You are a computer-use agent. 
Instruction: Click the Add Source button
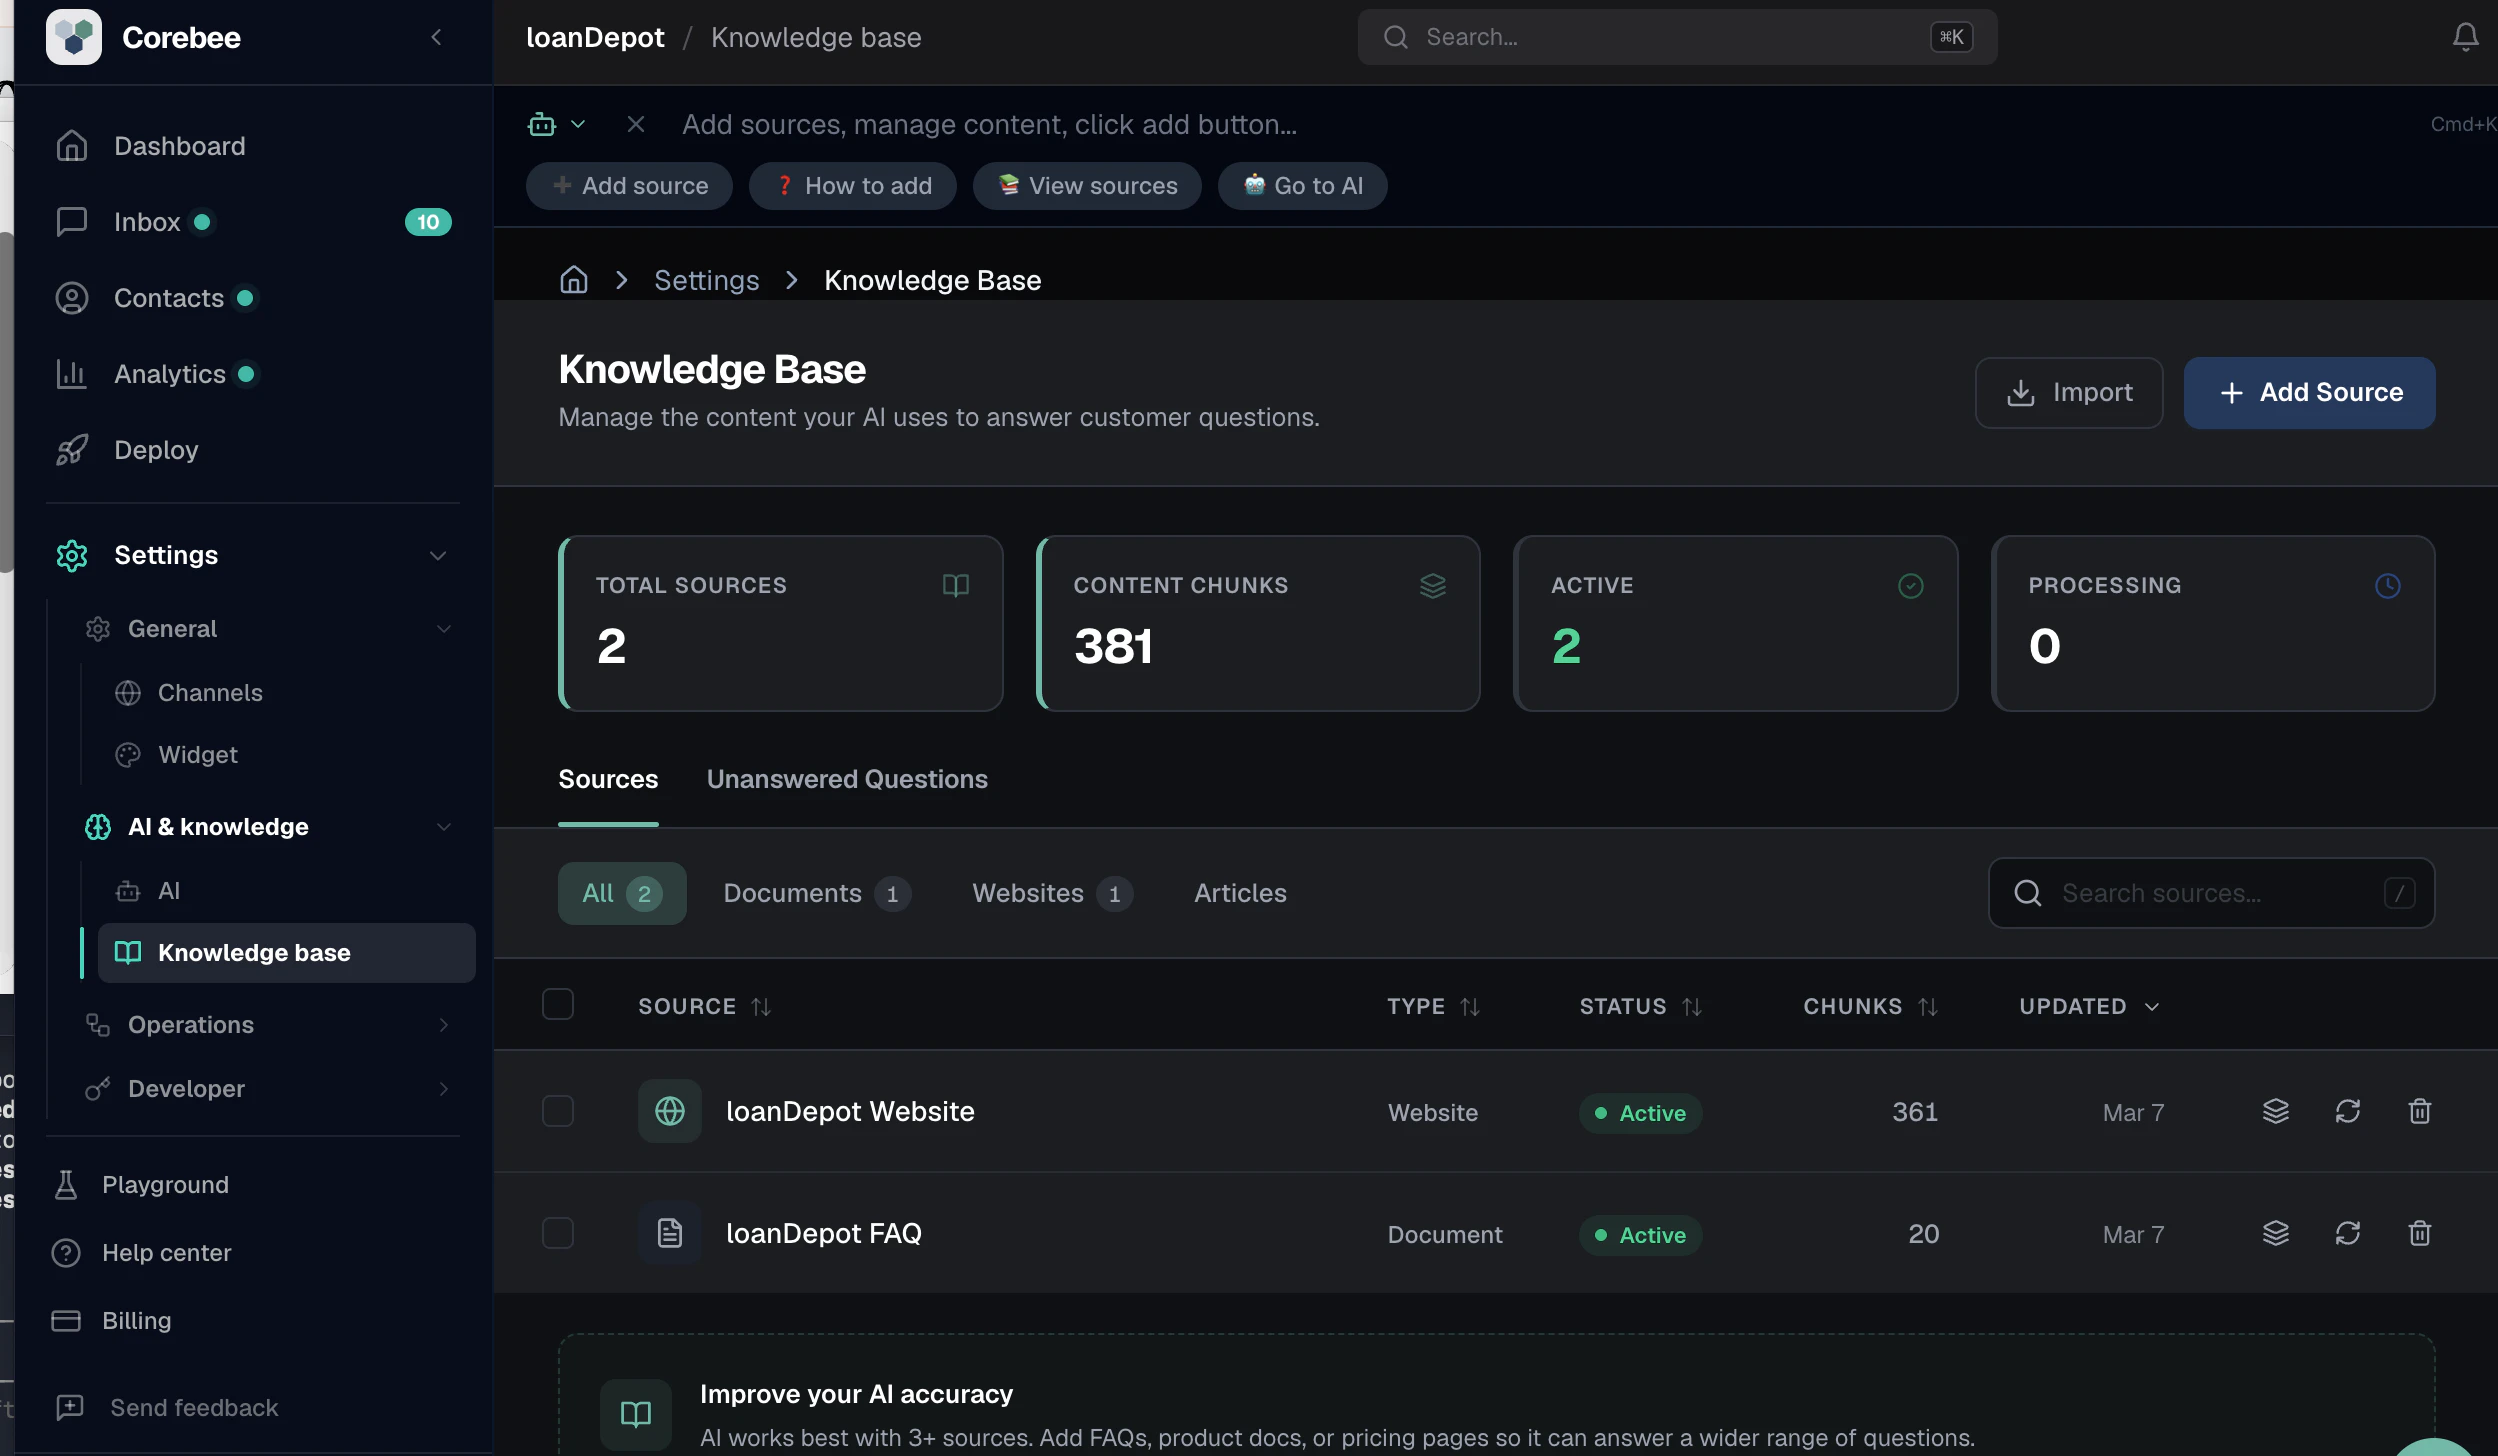coord(2308,393)
